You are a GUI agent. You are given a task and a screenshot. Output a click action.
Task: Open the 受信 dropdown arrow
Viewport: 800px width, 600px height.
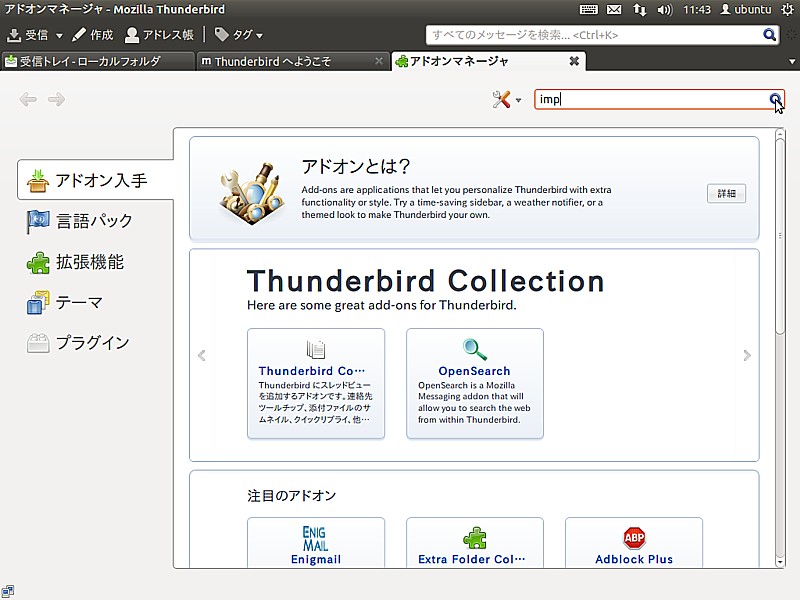point(59,36)
